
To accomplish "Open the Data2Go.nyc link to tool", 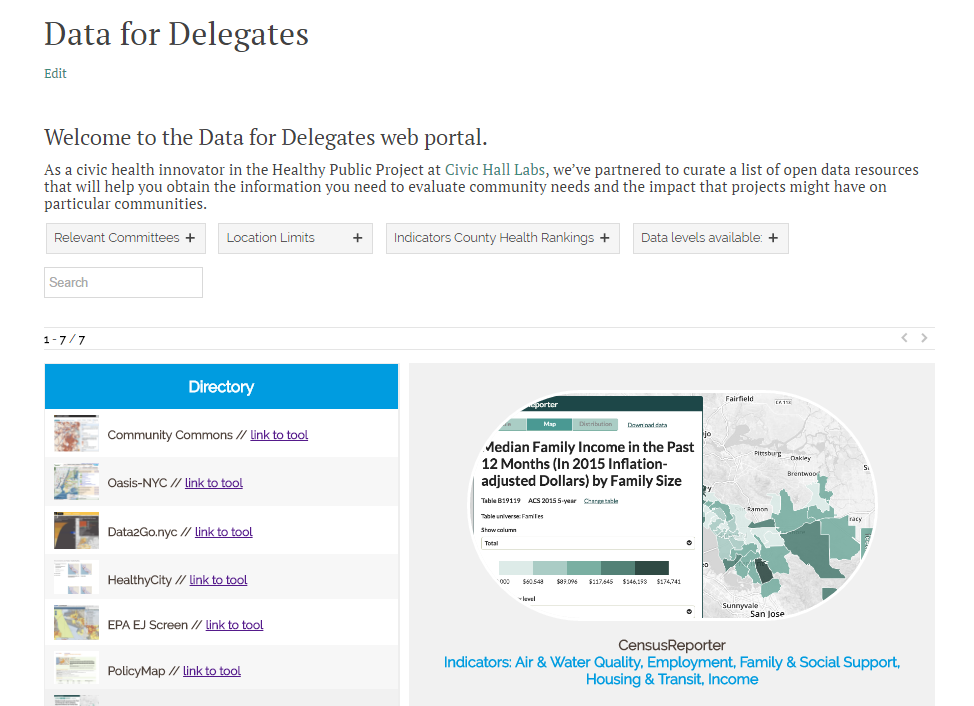I will tap(223, 532).
